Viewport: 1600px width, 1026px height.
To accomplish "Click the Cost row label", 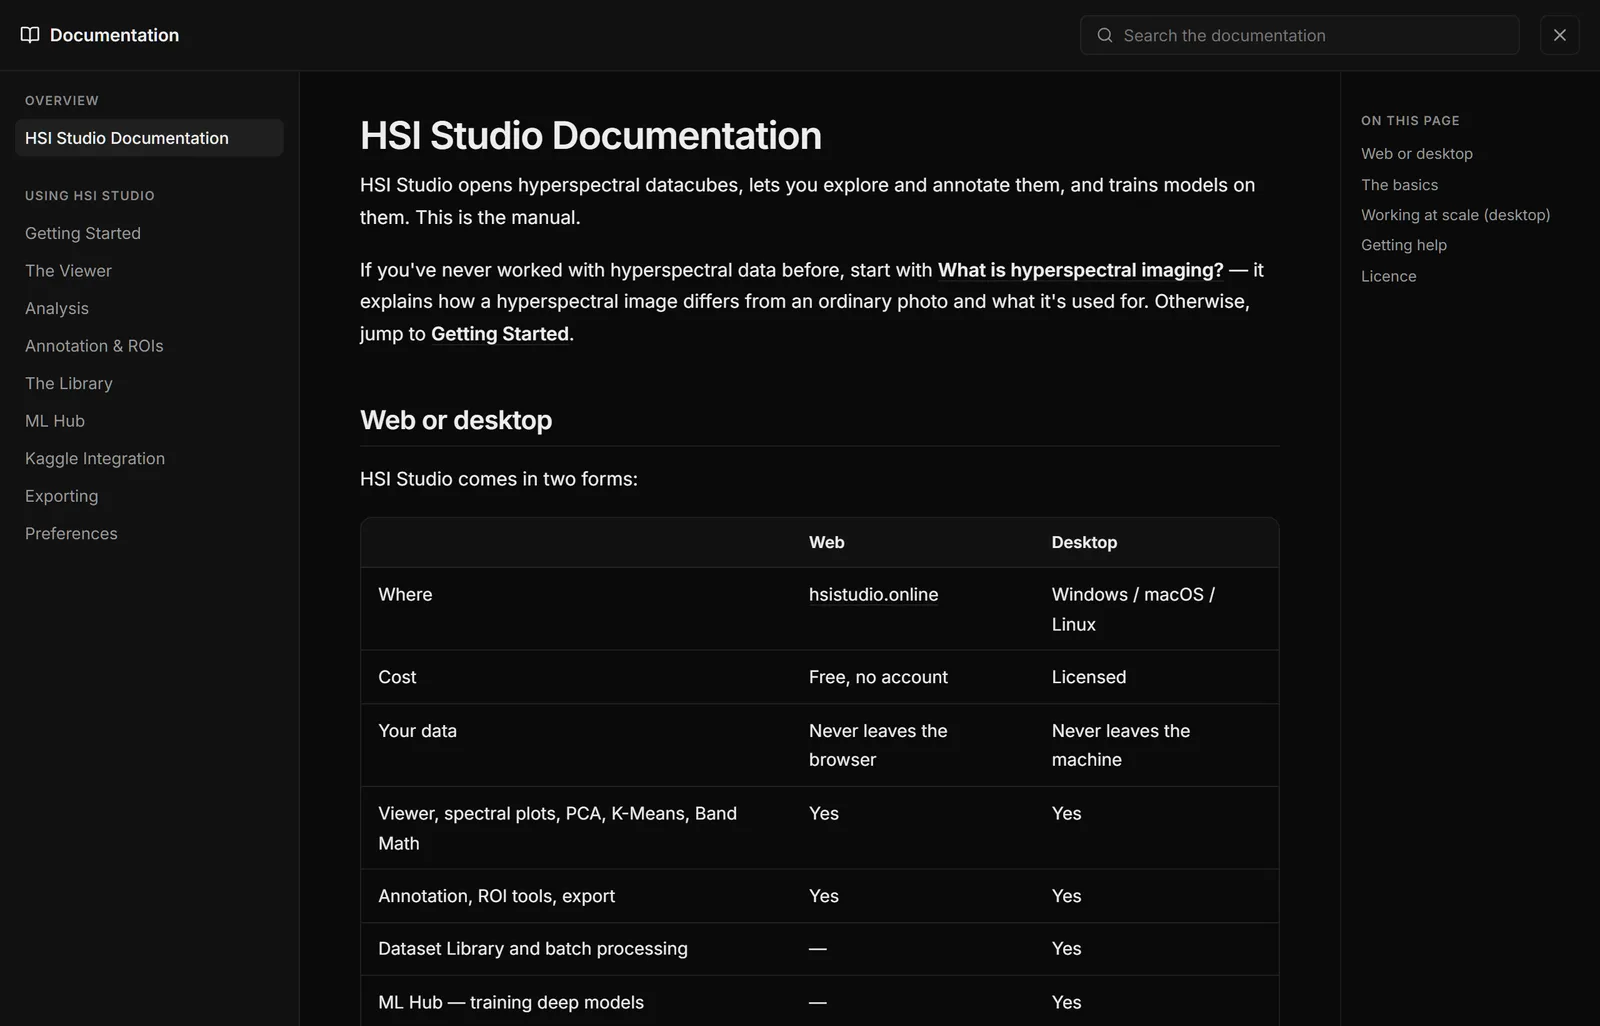I will [397, 677].
